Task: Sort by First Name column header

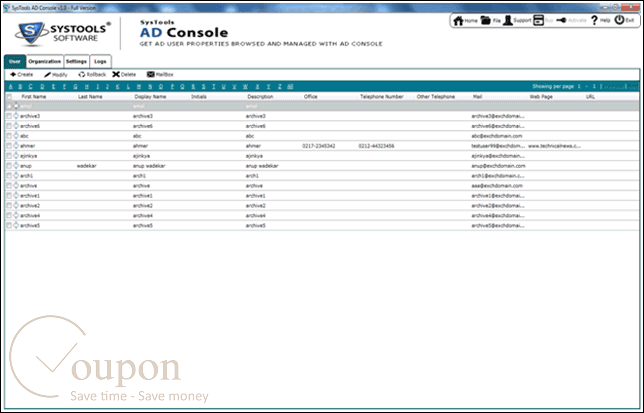Action: (34, 96)
